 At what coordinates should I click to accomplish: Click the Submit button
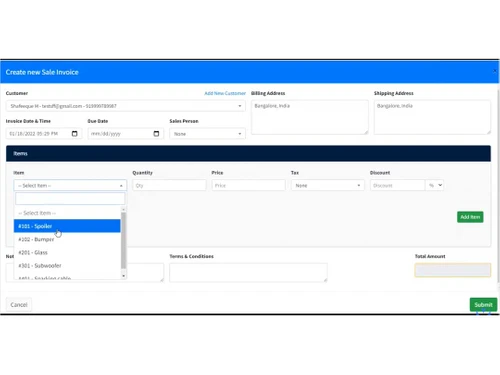coord(483,305)
